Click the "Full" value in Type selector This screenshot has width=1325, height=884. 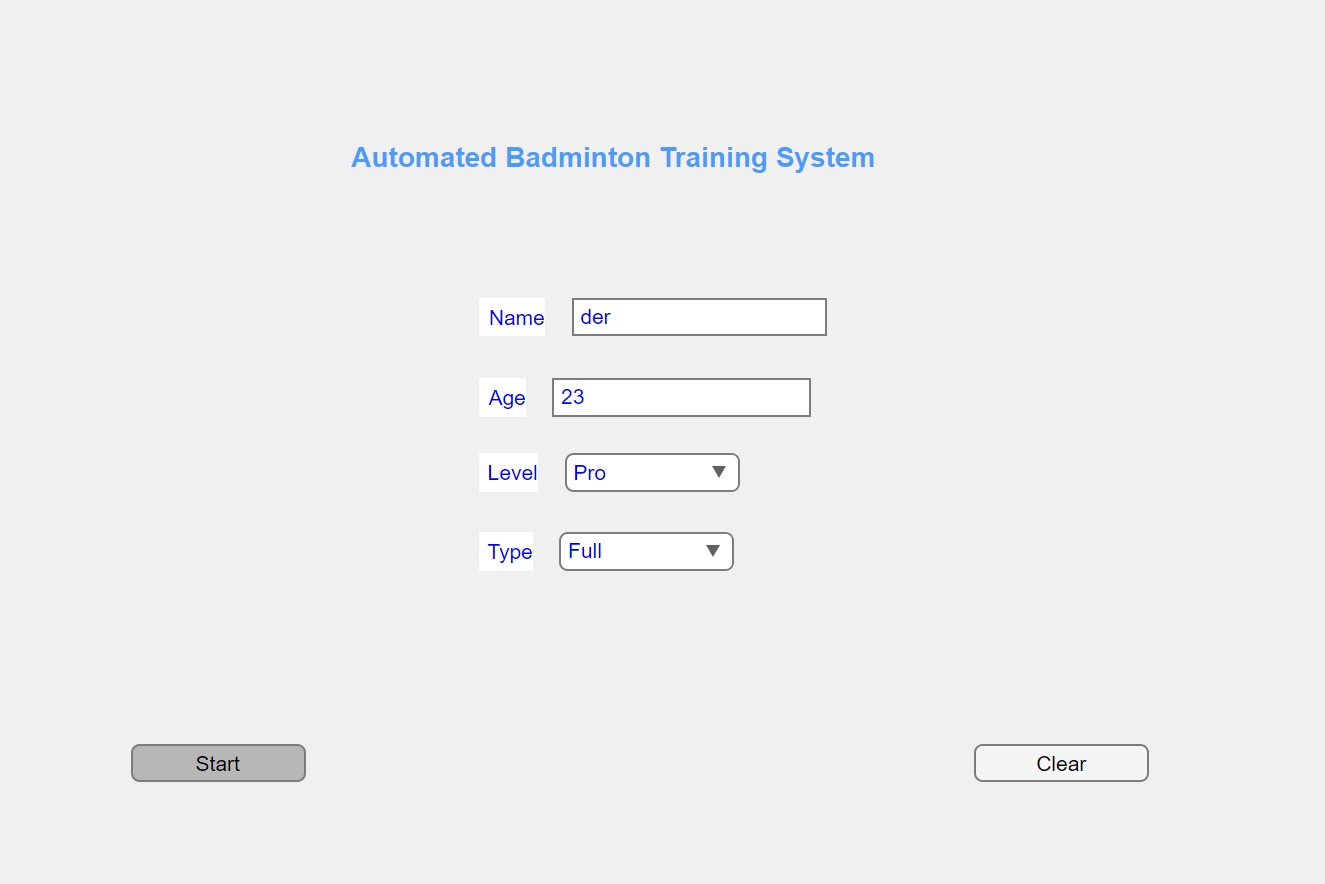coord(585,551)
